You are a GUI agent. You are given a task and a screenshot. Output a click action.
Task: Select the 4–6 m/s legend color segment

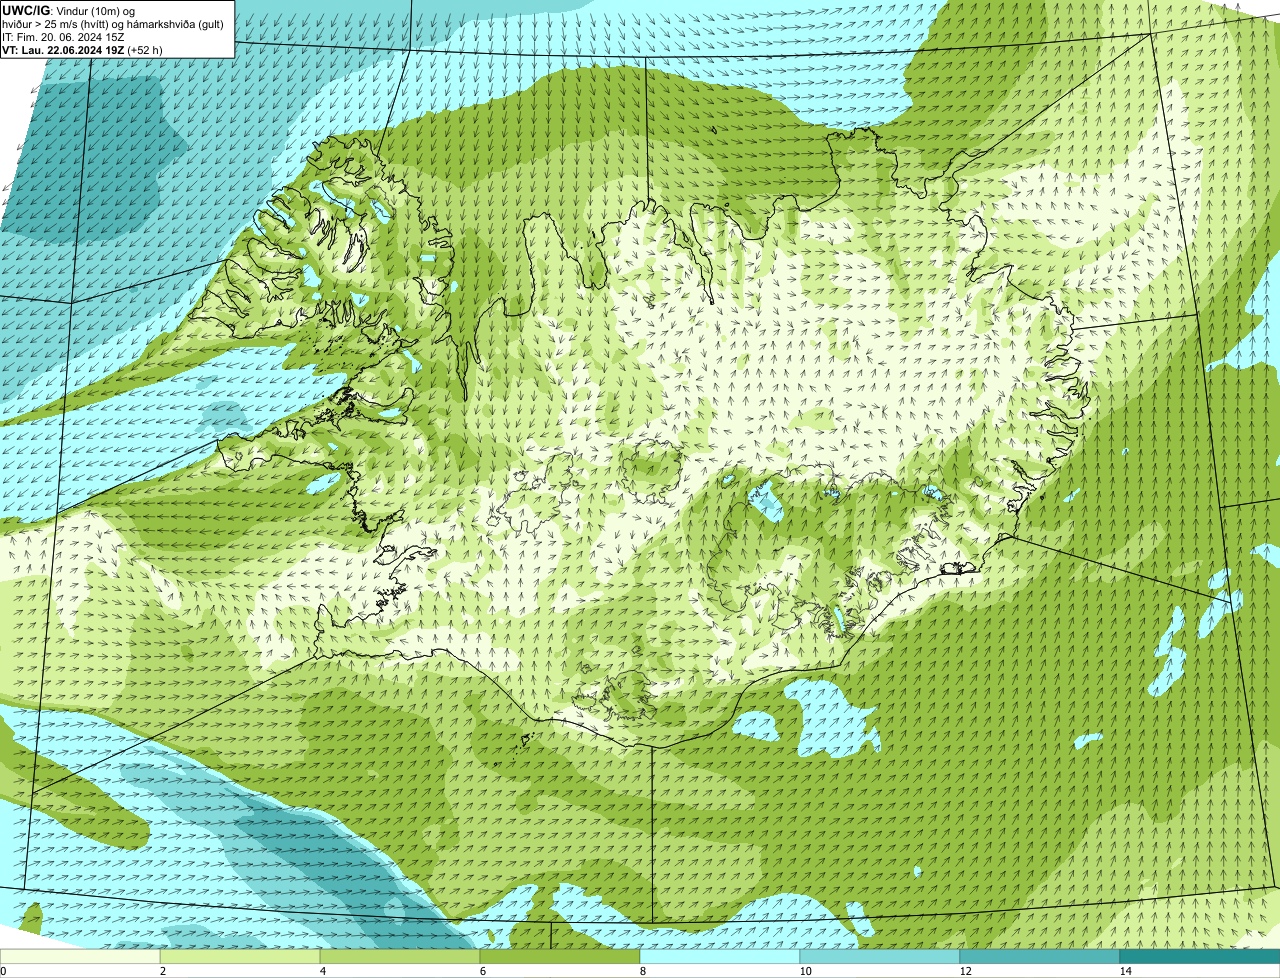pos(400,956)
